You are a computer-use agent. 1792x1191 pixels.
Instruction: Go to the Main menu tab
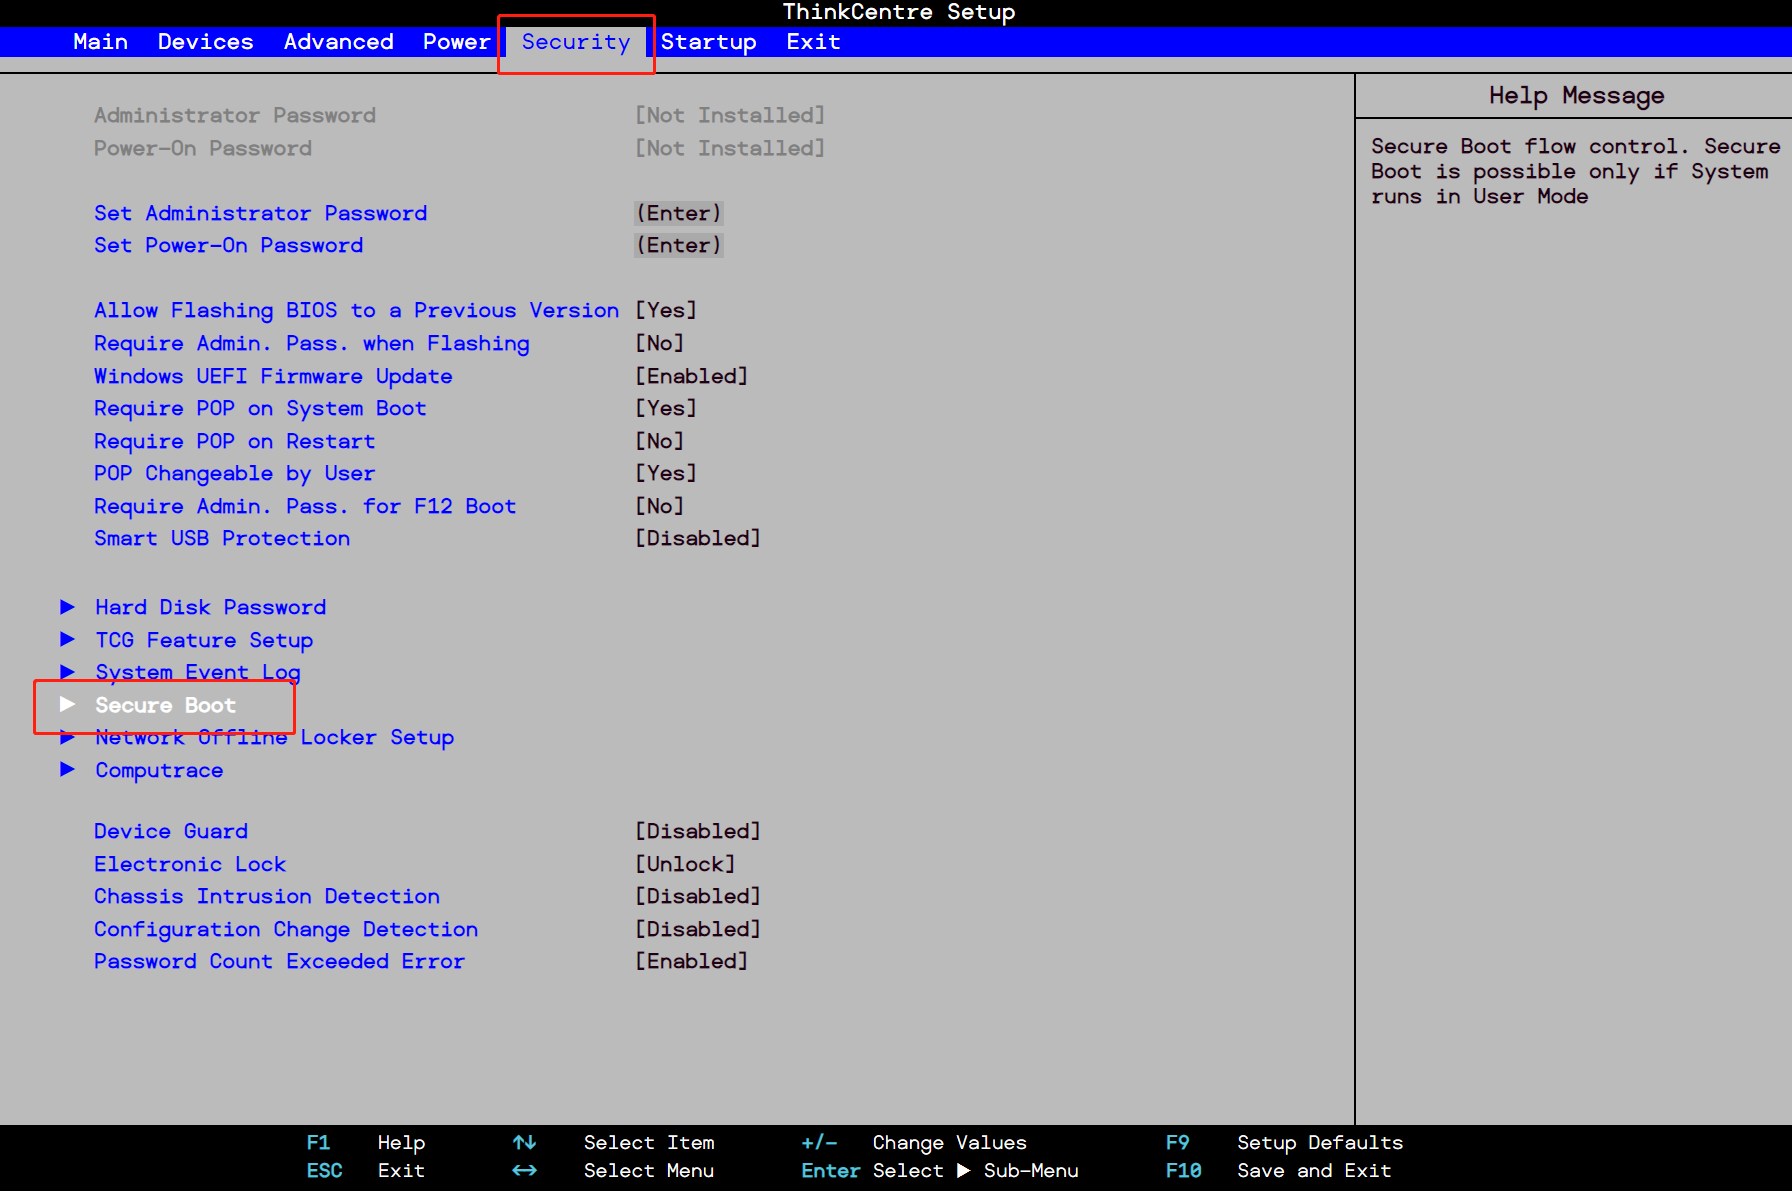[100, 42]
